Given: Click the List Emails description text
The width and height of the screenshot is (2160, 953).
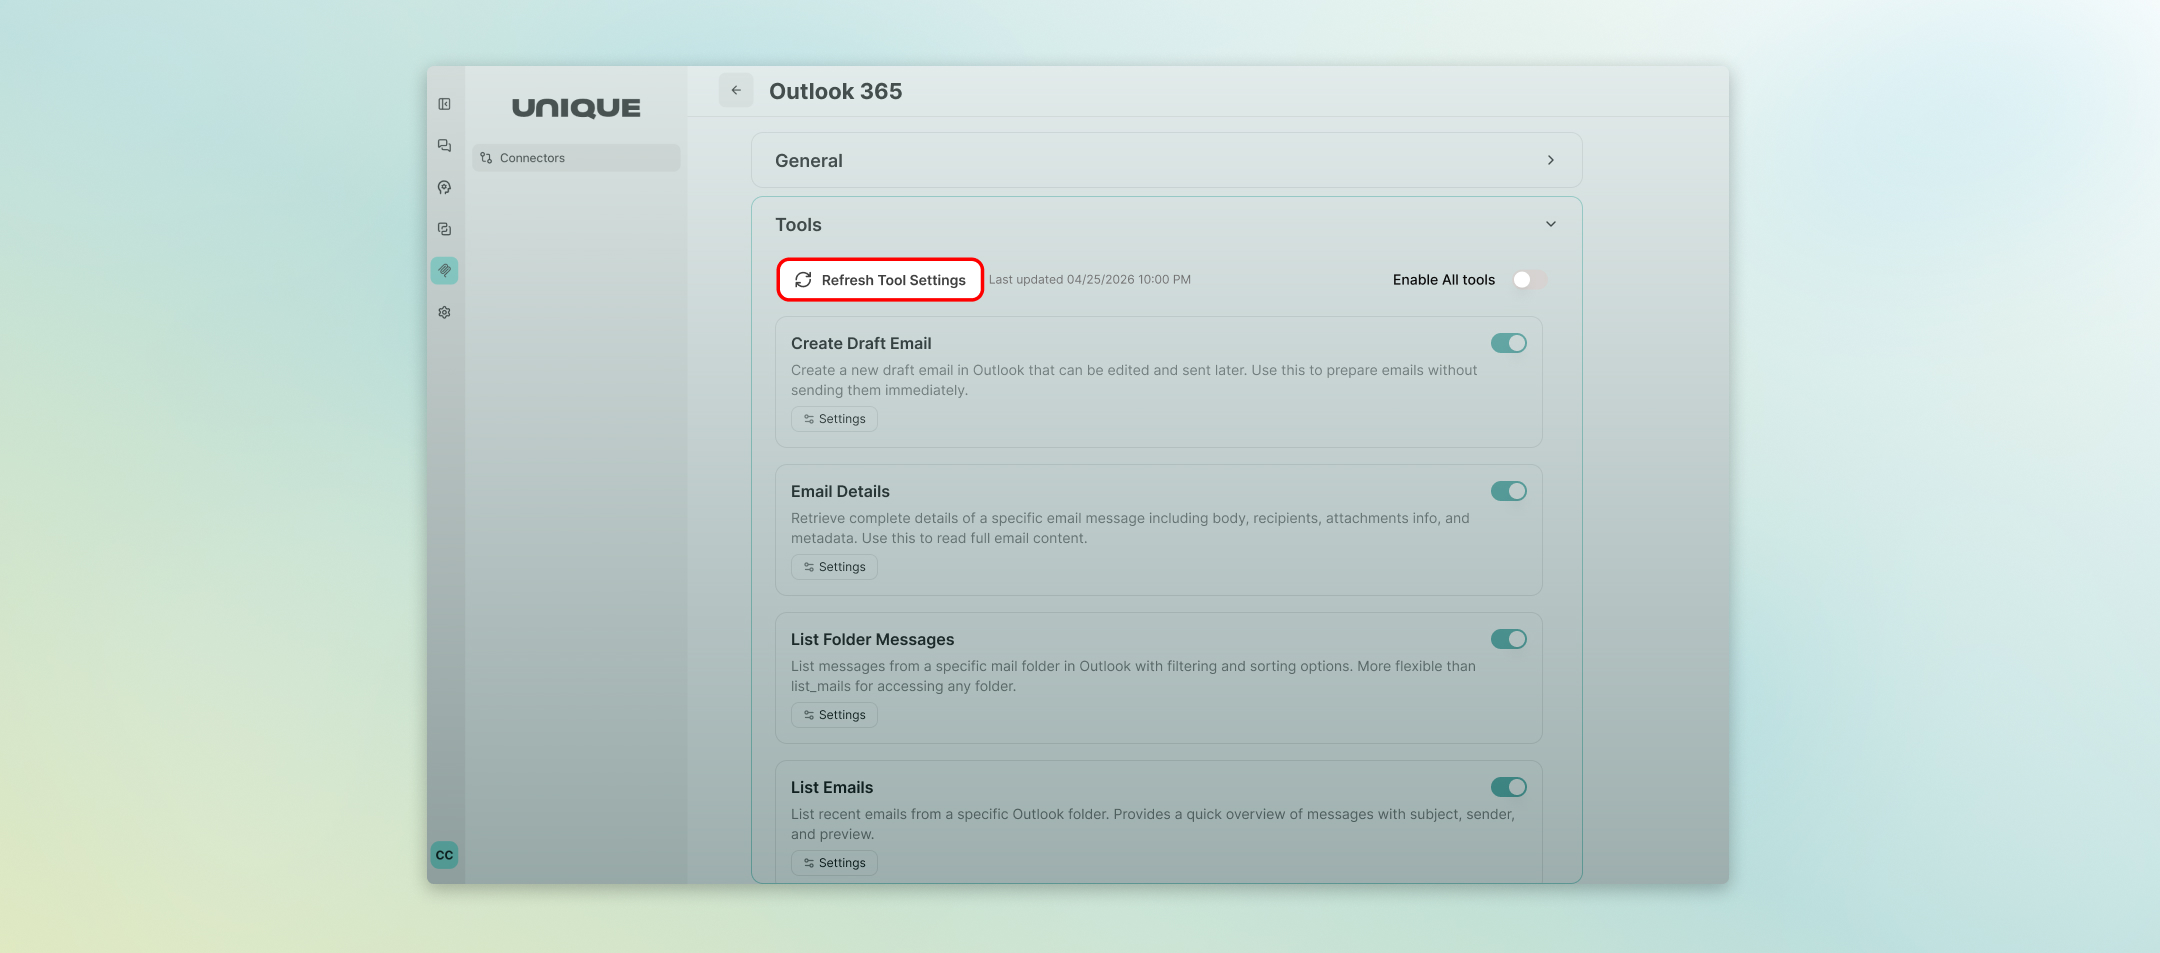Looking at the screenshot, I should pyautogui.click(x=1153, y=824).
